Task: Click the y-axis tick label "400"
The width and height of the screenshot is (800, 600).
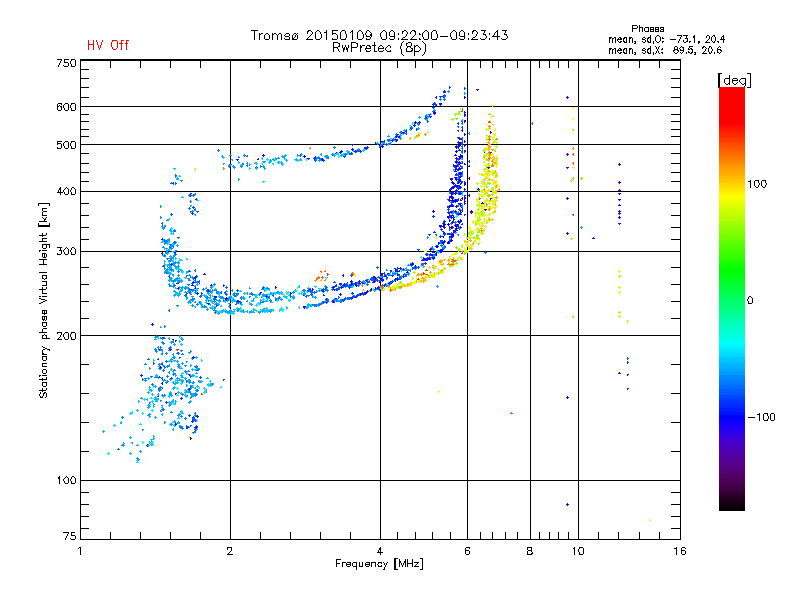Action: (66, 191)
